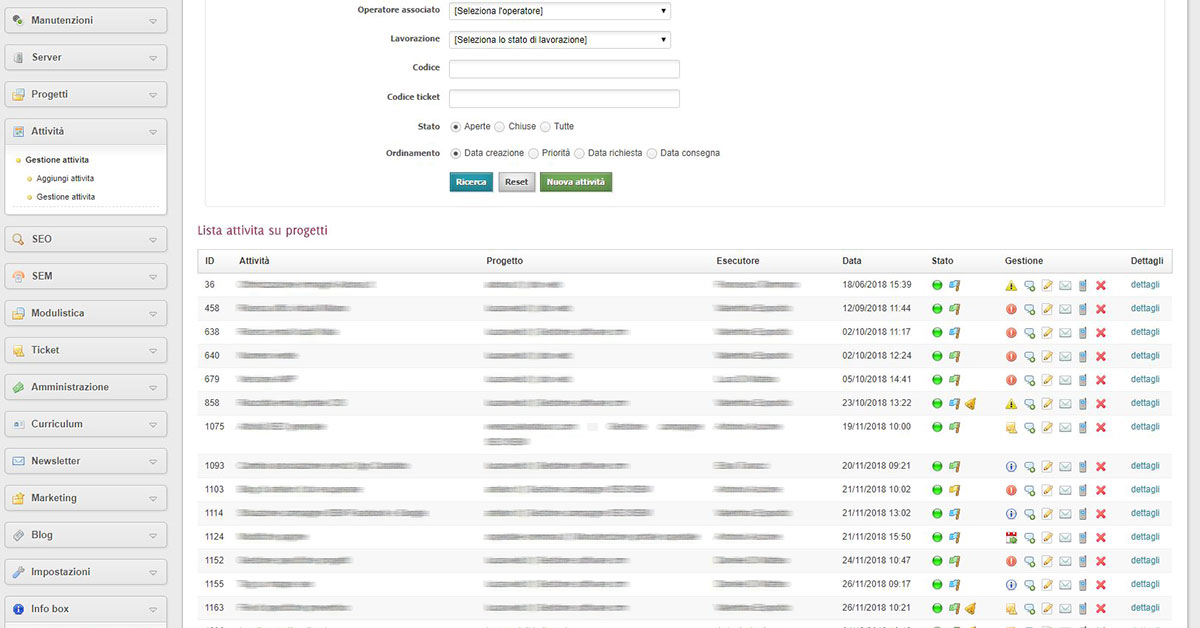Click the red alert icon in row 1103
Screen dimensions: 1200x628
(x=1011, y=490)
